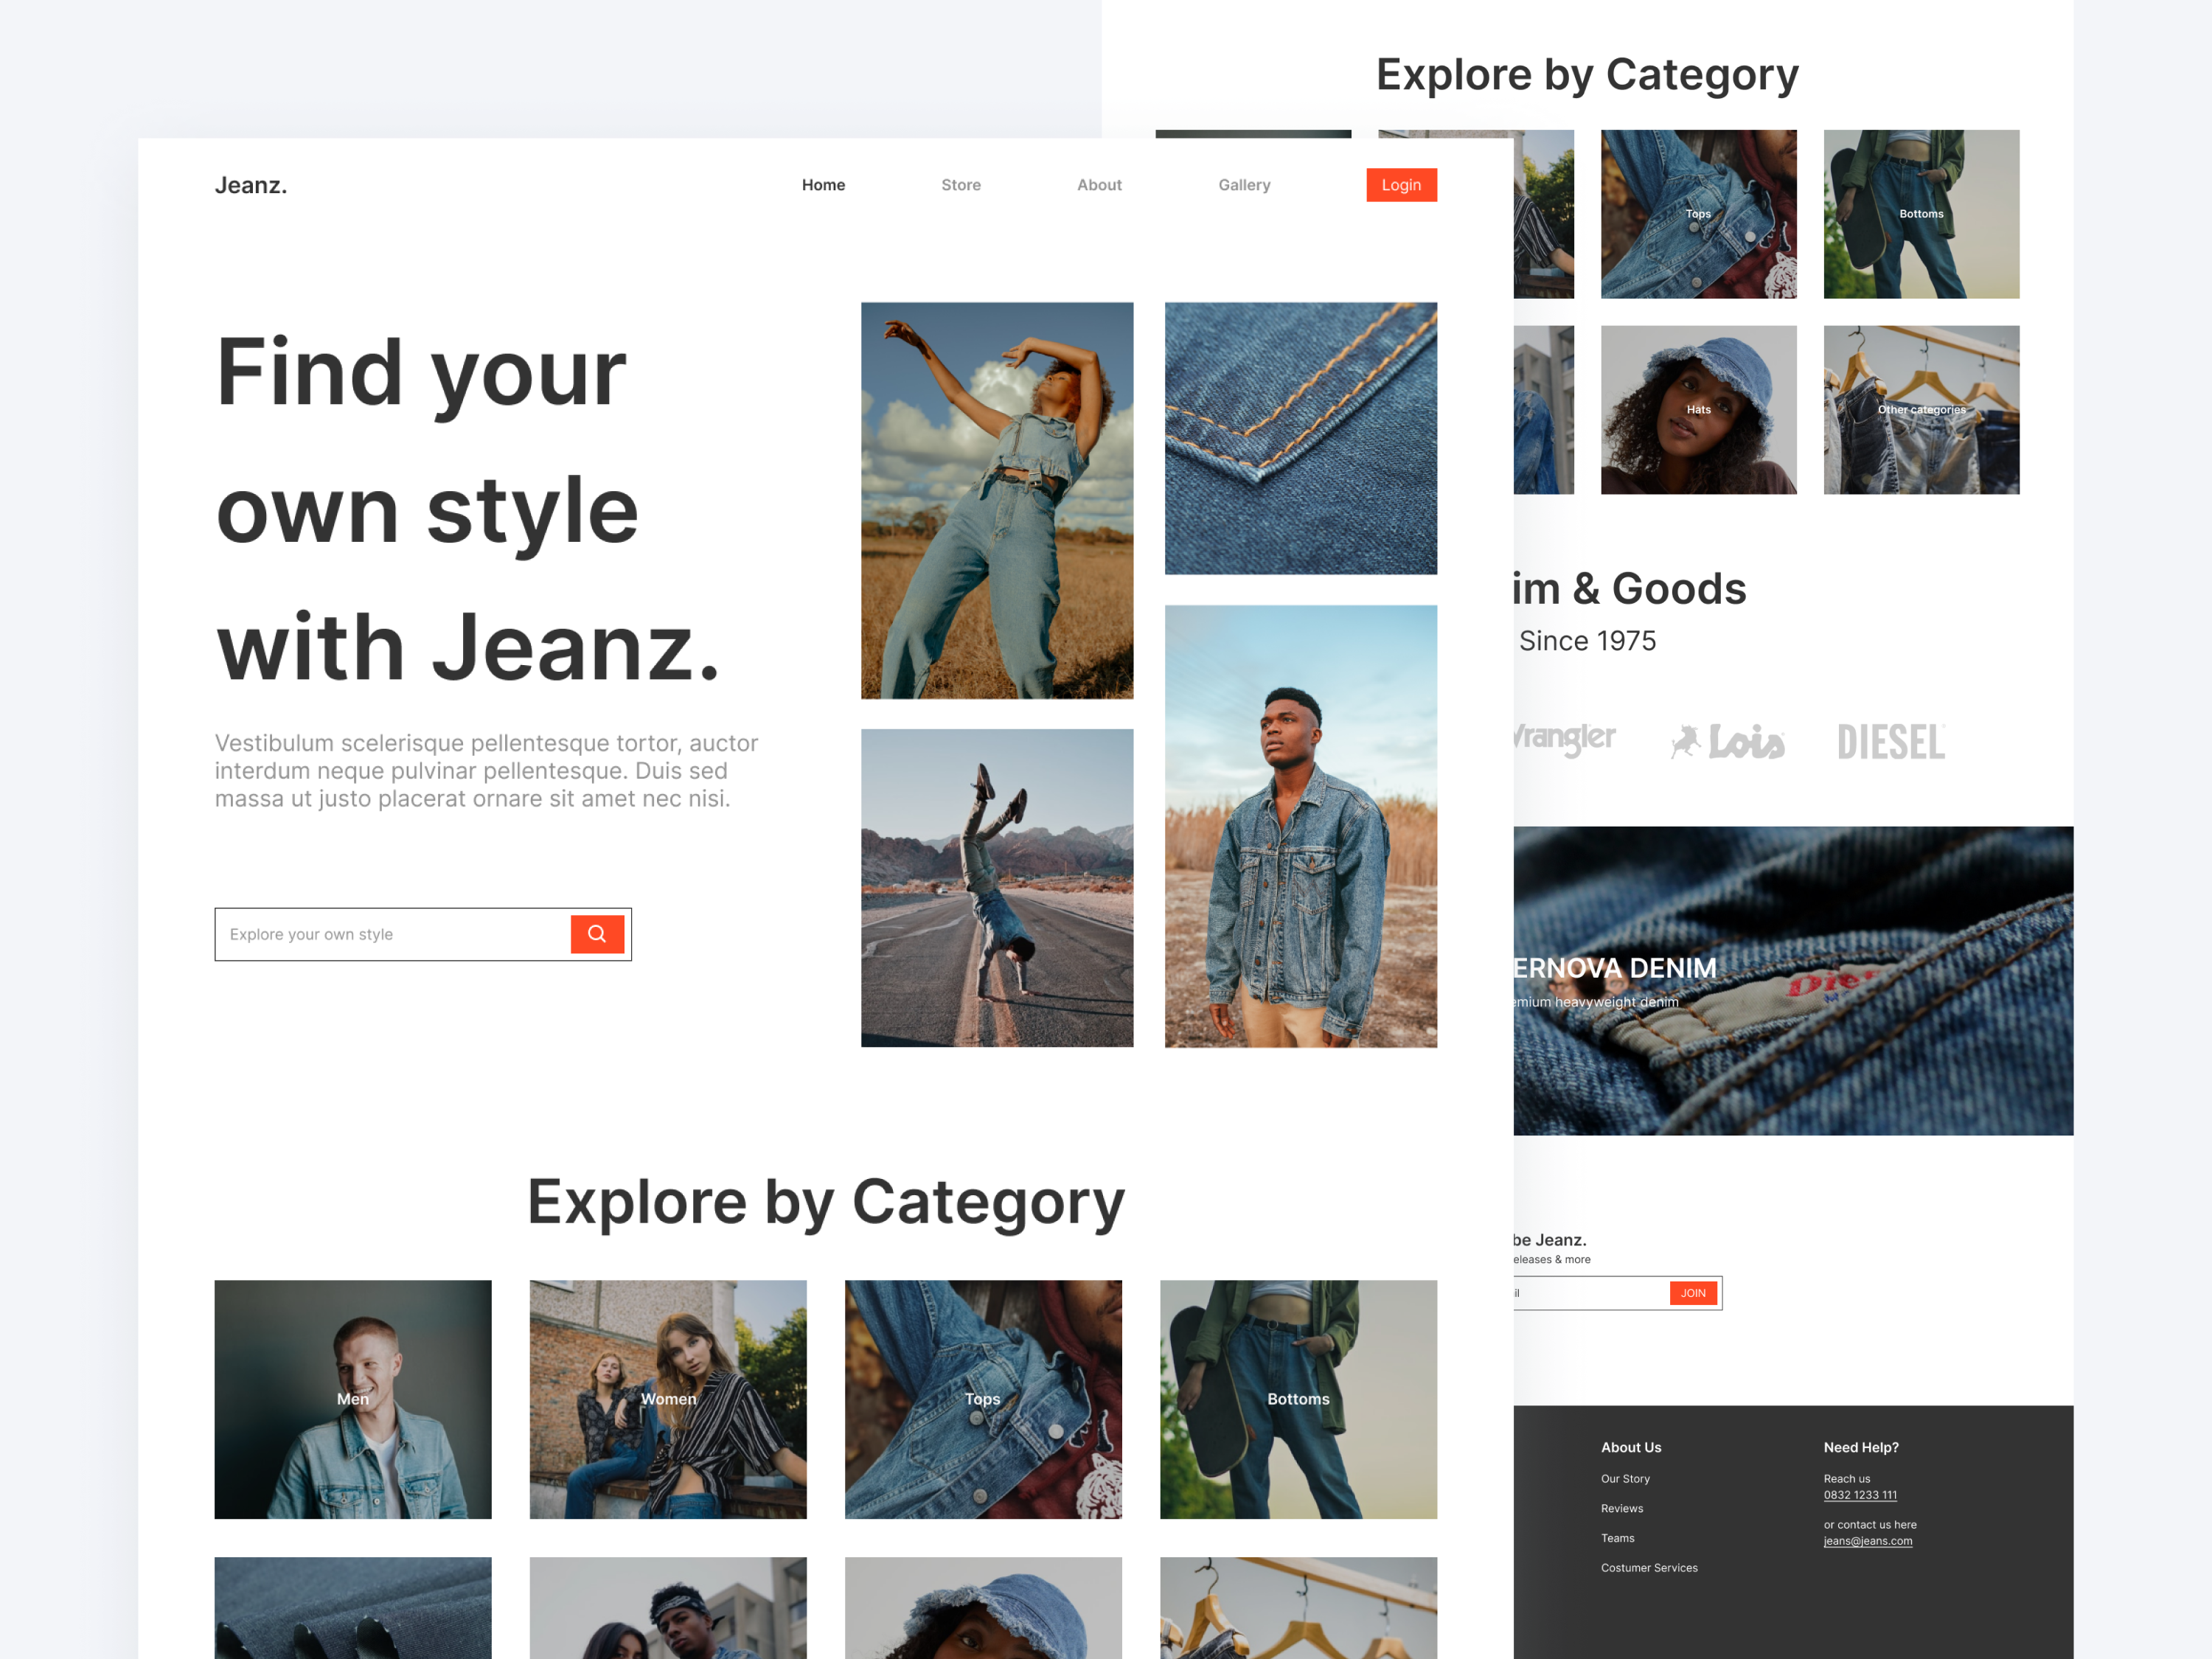The width and height of the screenshot is (2212, 1659).
Task: Open the Women category card
Action: (x=667, y=1400)
